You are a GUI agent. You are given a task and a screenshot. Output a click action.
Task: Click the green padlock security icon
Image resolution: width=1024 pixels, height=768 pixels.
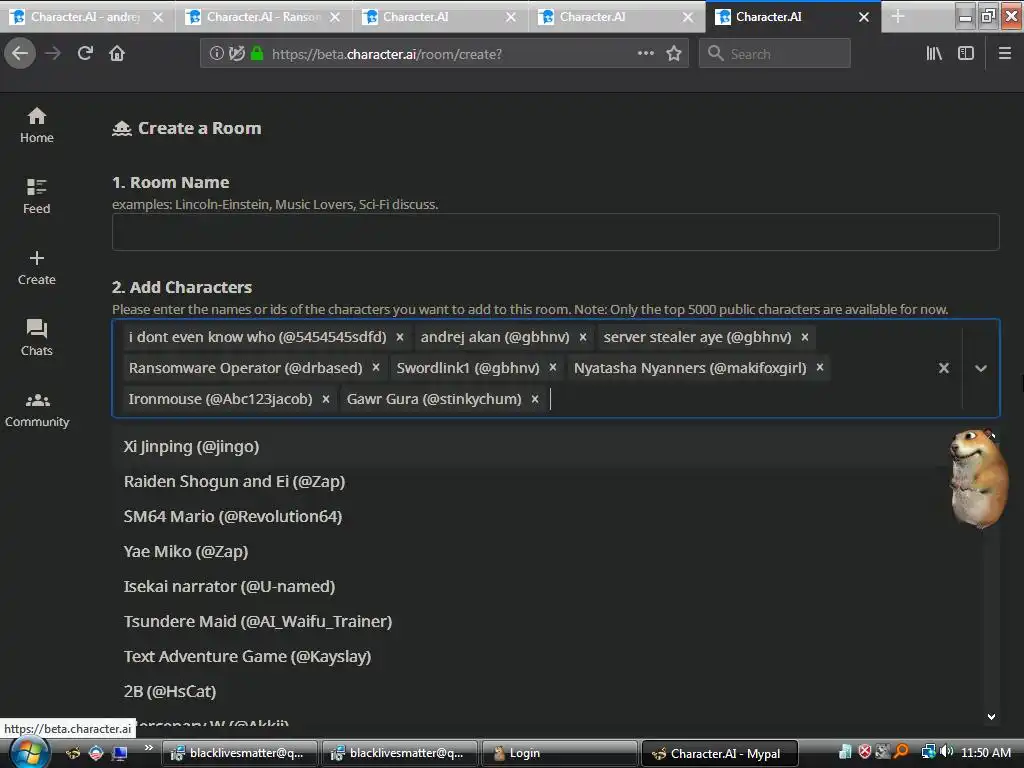pyautogui.click(x=257, y=54)
